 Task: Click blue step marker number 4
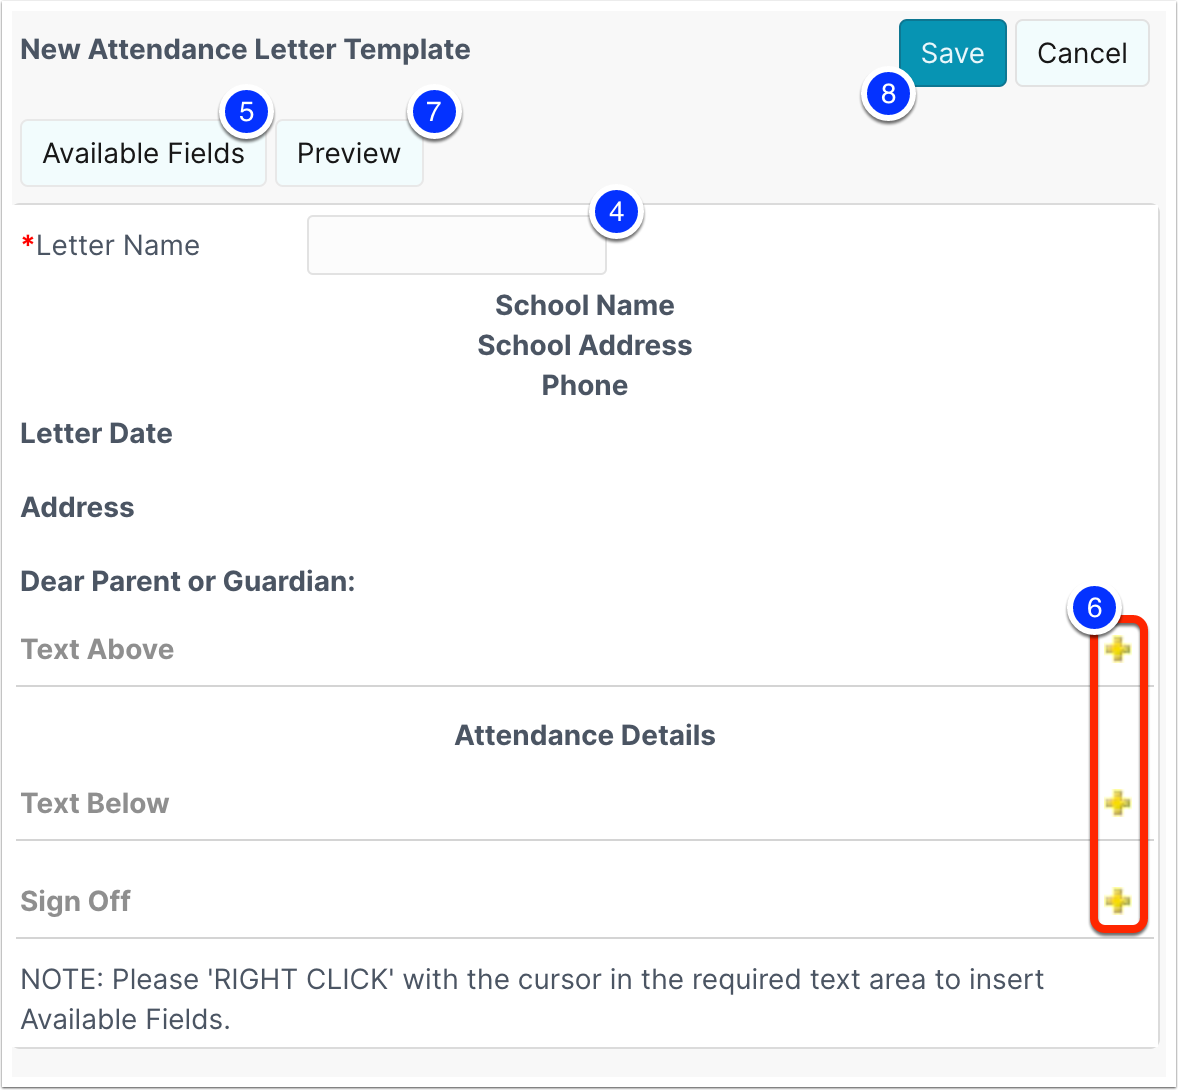pos(616,212)
